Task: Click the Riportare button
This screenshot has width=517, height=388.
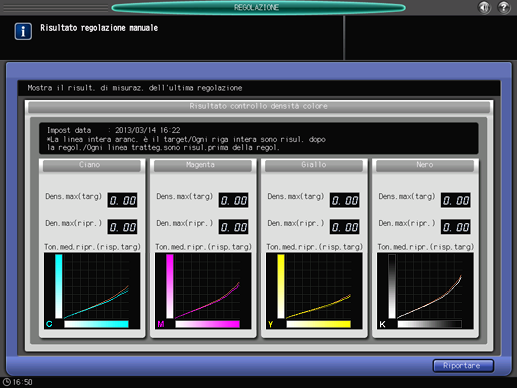Action: (463, 366)
